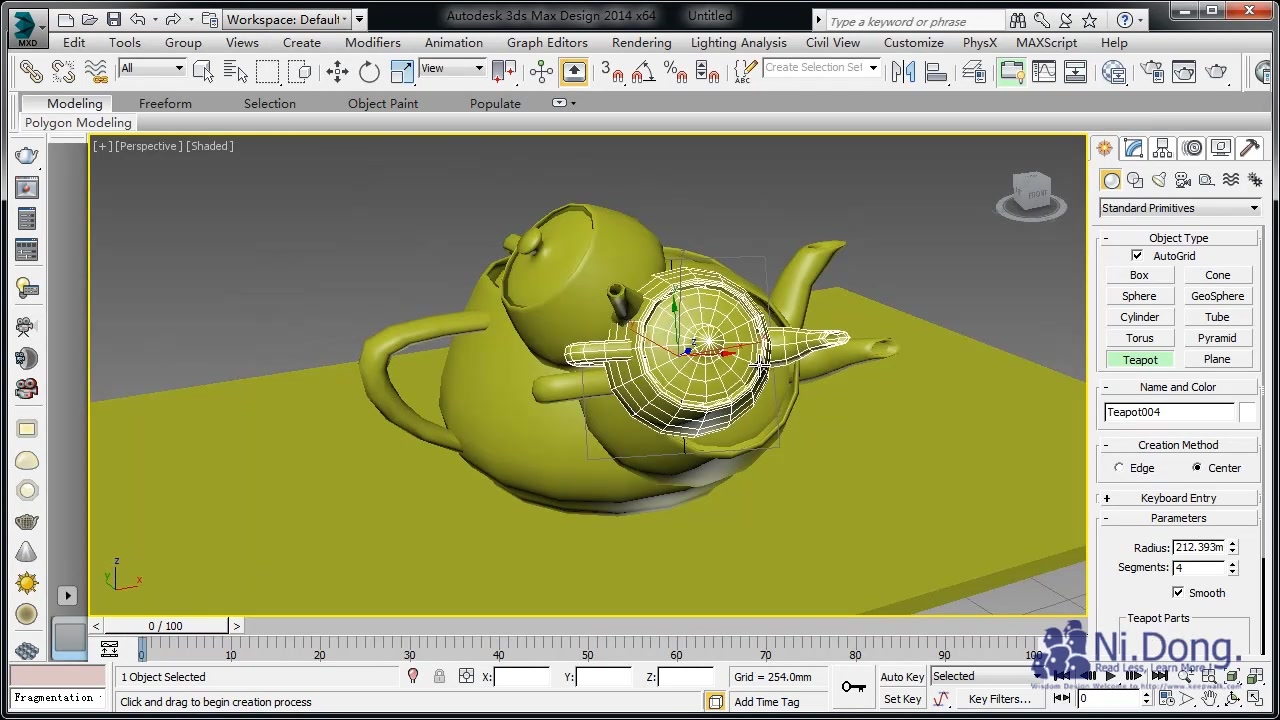Select the Space Warps category icon
This screenshot has width=1280, height=720.
coord(1231,180)
